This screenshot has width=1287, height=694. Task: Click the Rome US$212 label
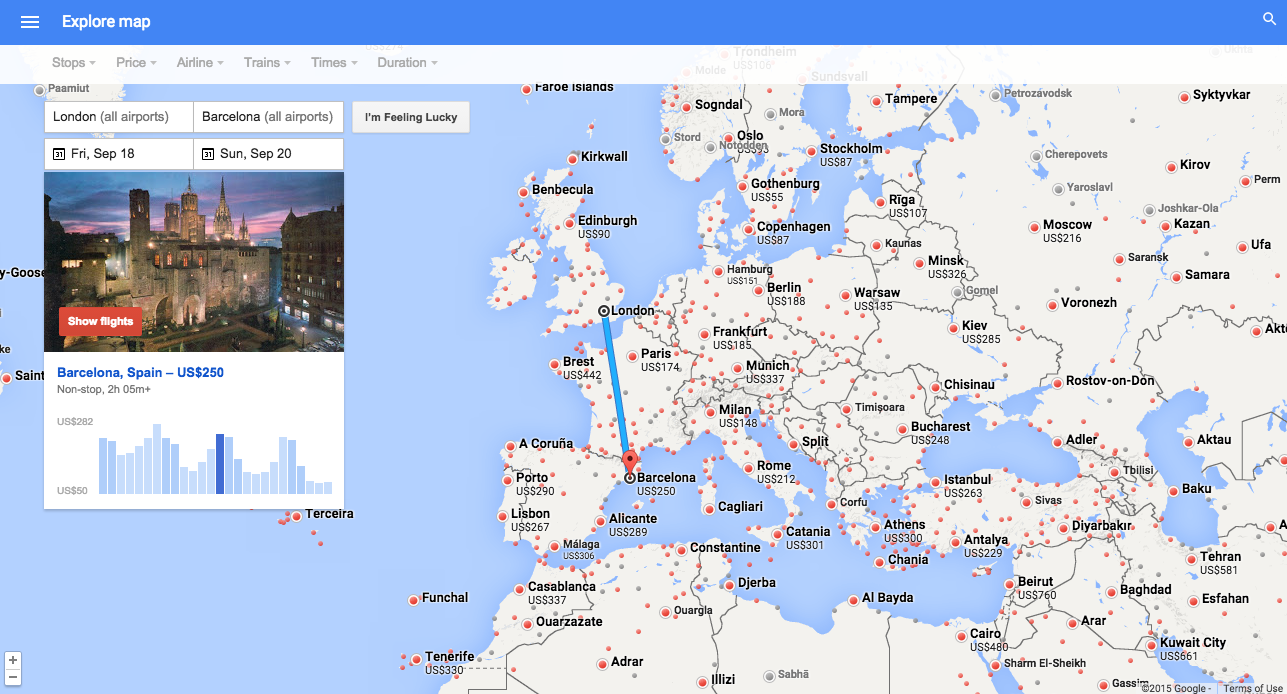(774, 472)
